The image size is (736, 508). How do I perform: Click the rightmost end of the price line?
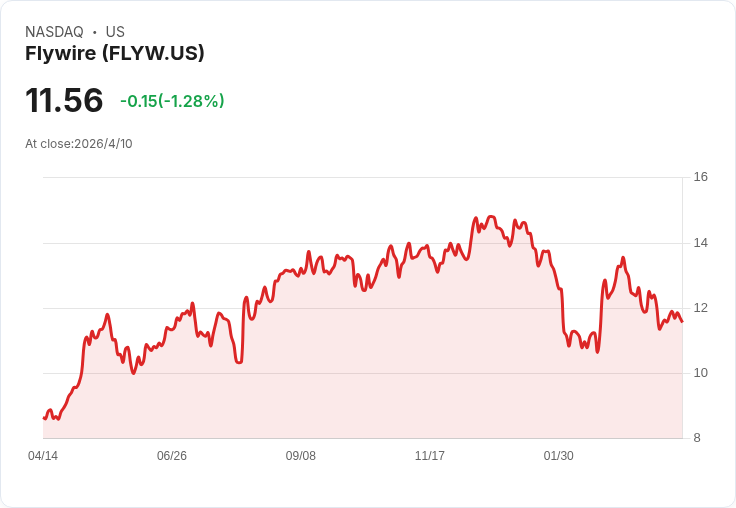[x=682, y=321]
